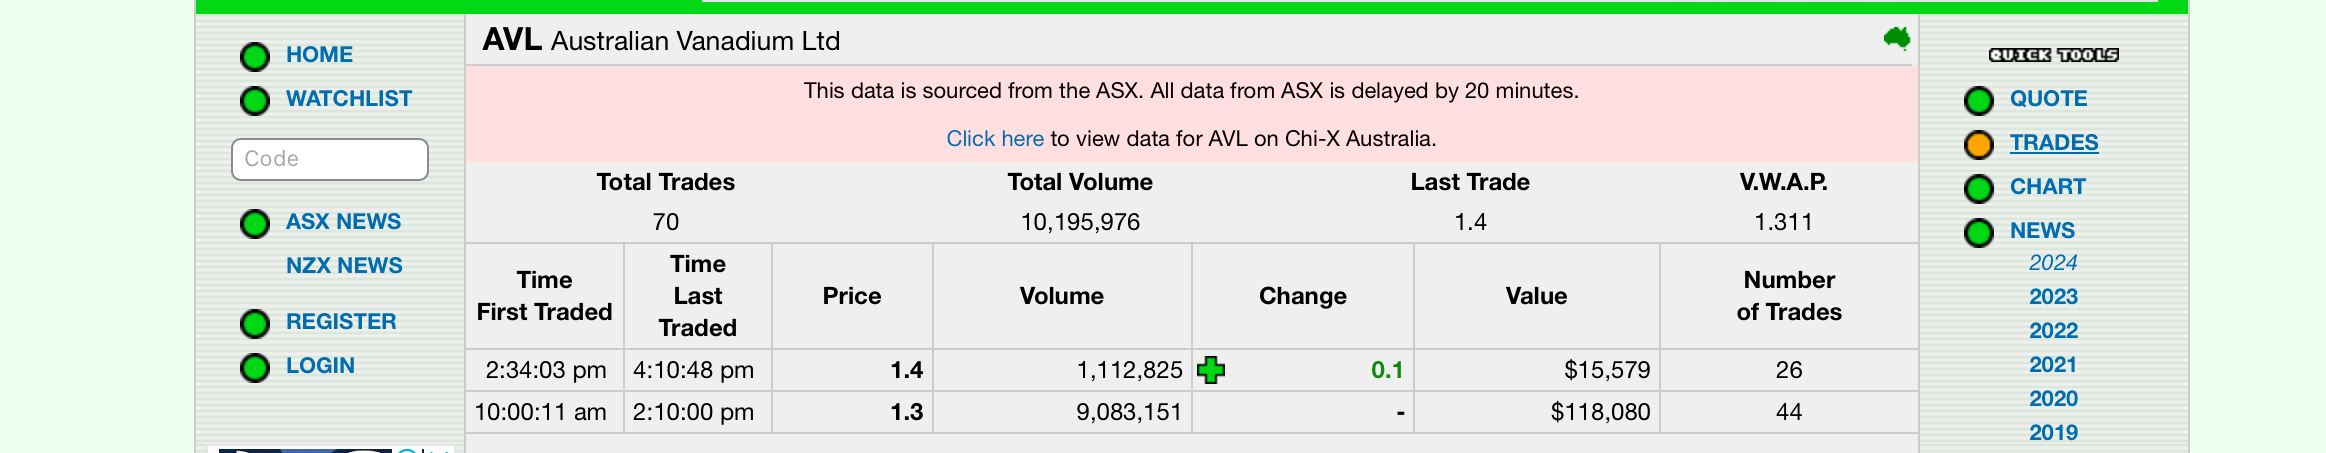The image size is (2326, 453).
Task: Click the green plus change icon
Action: pyautogui.click(x=1211, y=370)
